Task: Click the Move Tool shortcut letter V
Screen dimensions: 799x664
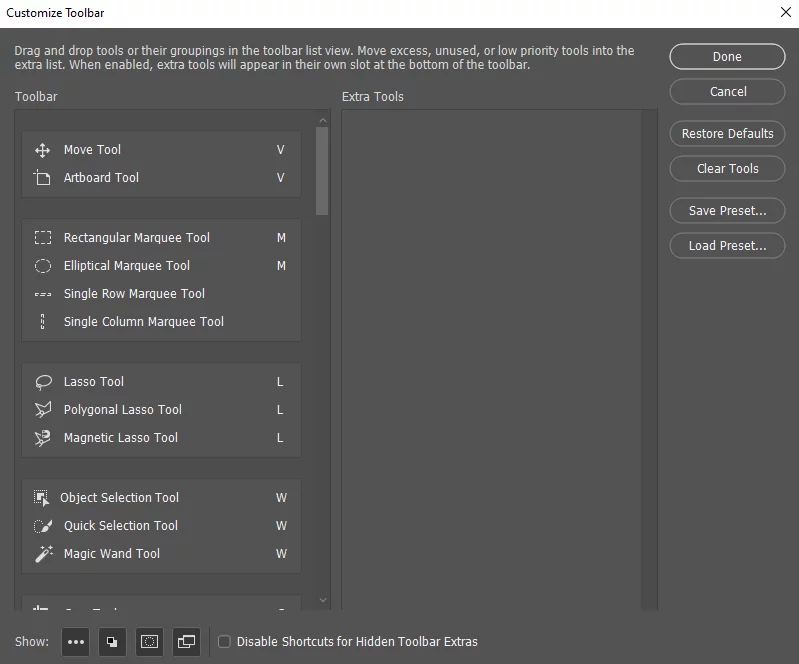Action: click(x=280, y=150)
